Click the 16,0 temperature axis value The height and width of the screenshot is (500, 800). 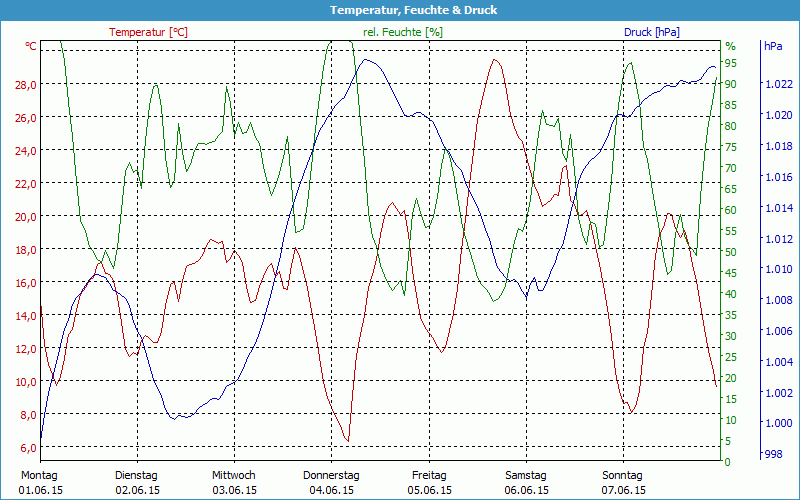point(26,282)
